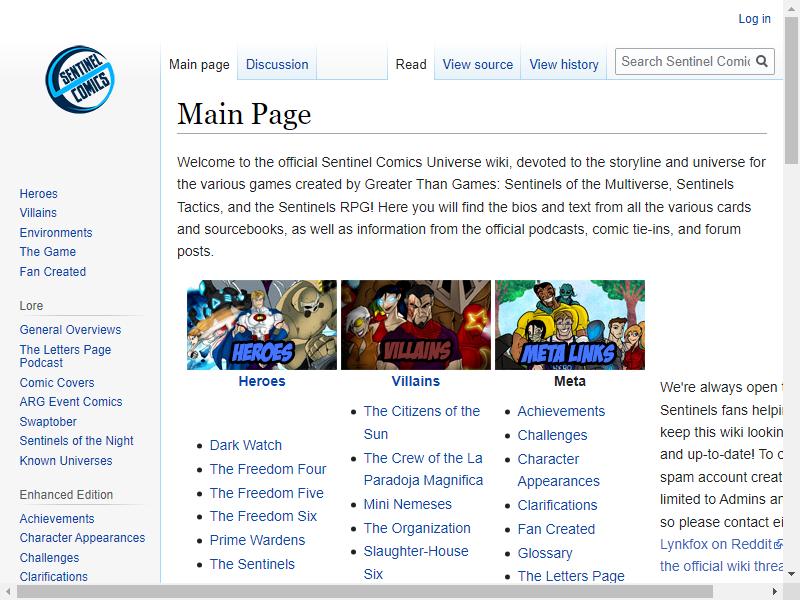Open Achievements in the Meta list
This screenshot has height=600, width=800.
tap(561, 411)
